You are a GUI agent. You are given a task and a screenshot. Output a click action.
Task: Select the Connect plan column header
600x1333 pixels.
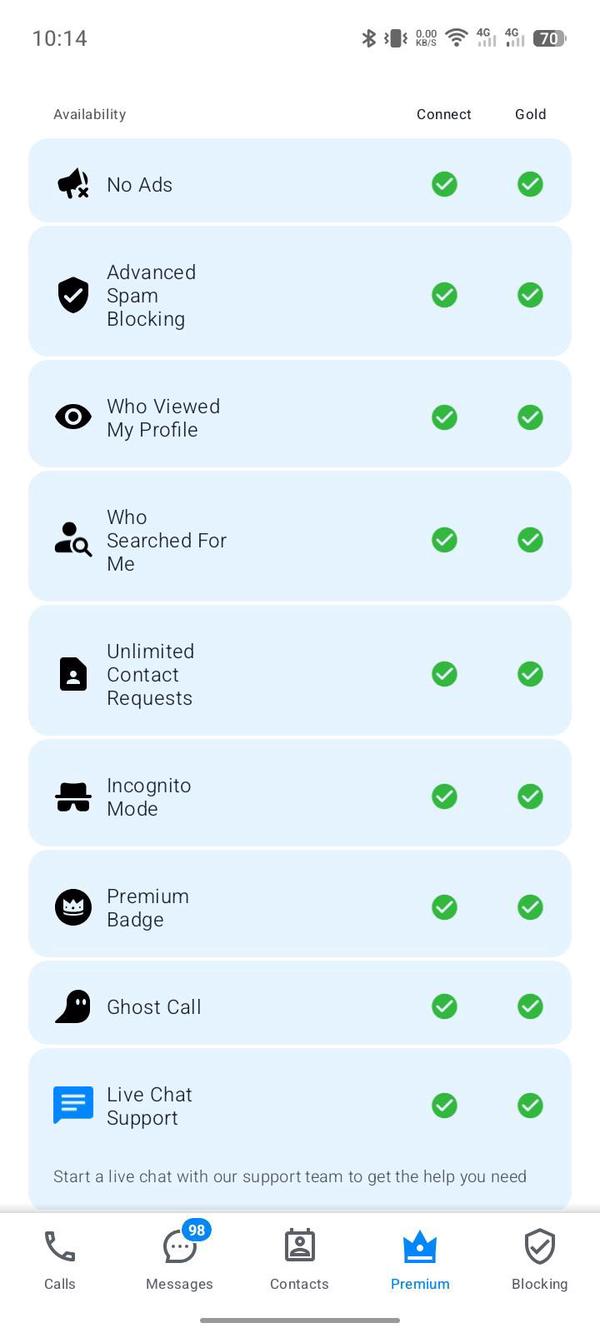coord(444,114)
